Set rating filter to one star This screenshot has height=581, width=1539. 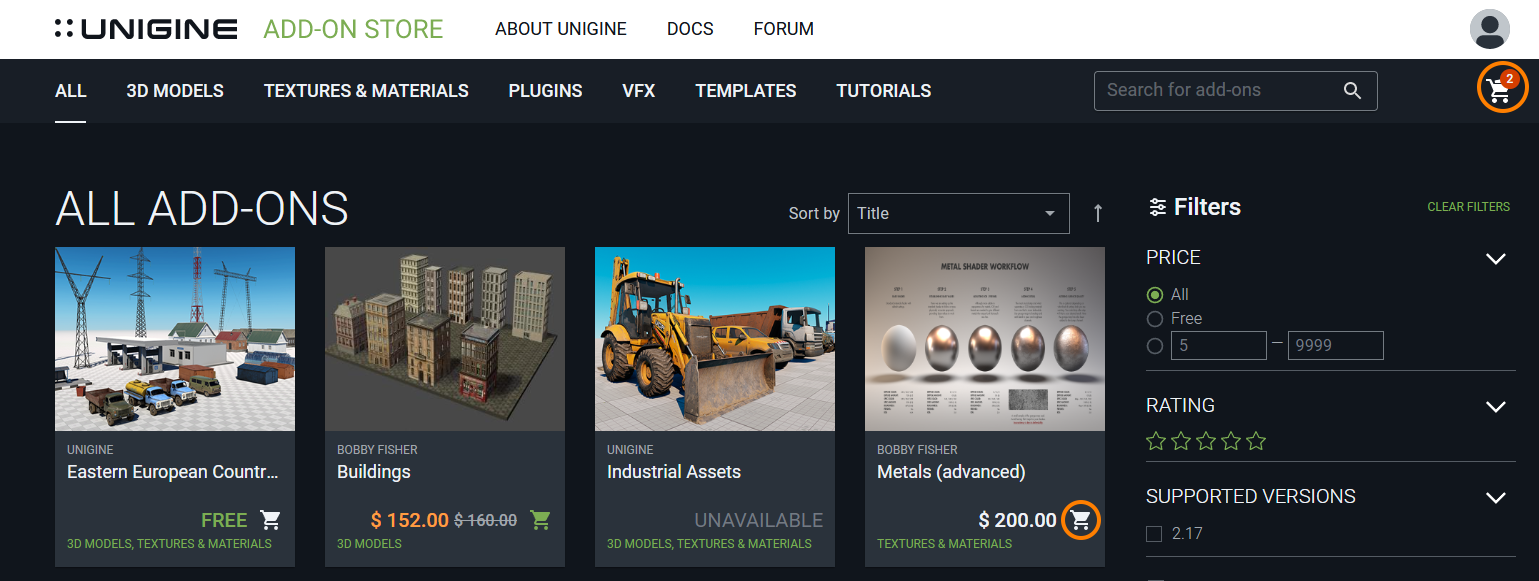click(x=1156, y=441)
